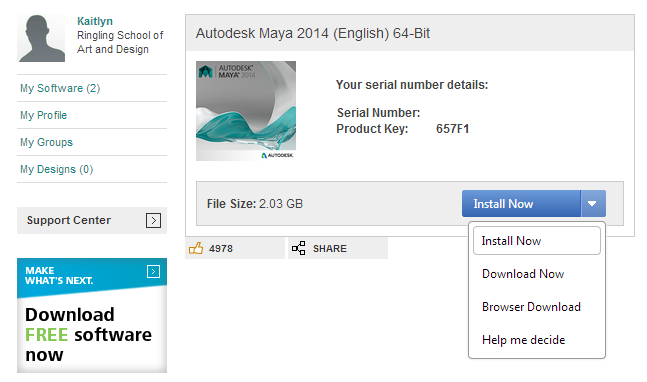Click the share network icon
The height and width of the screenshot is (382, 647).
[298, 248]
